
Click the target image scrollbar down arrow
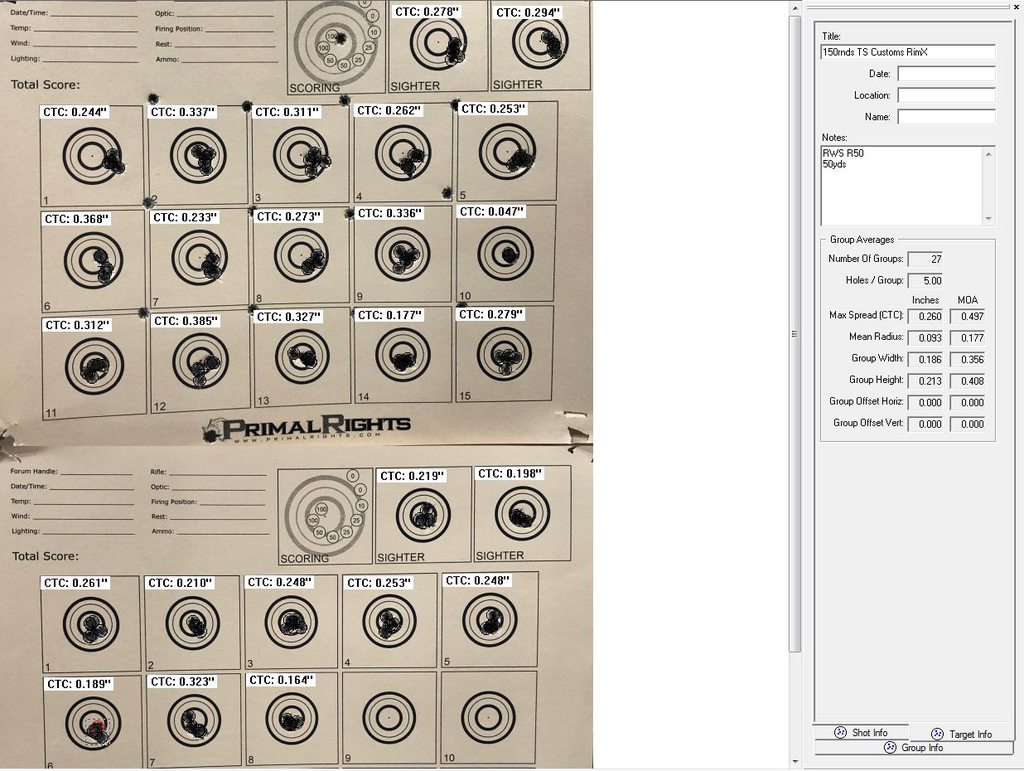tap(795, 761)
